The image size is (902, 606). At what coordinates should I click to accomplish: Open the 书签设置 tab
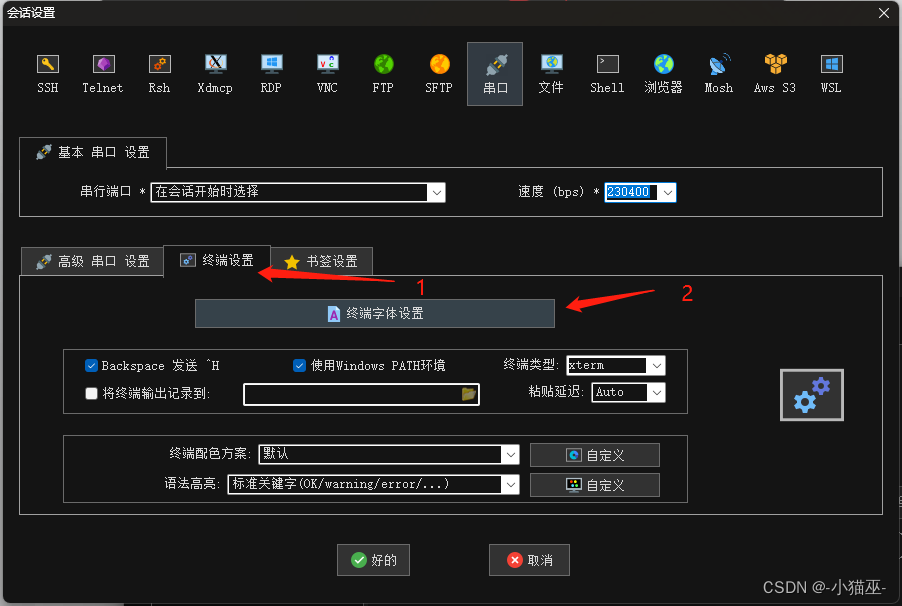click(321, 261)
